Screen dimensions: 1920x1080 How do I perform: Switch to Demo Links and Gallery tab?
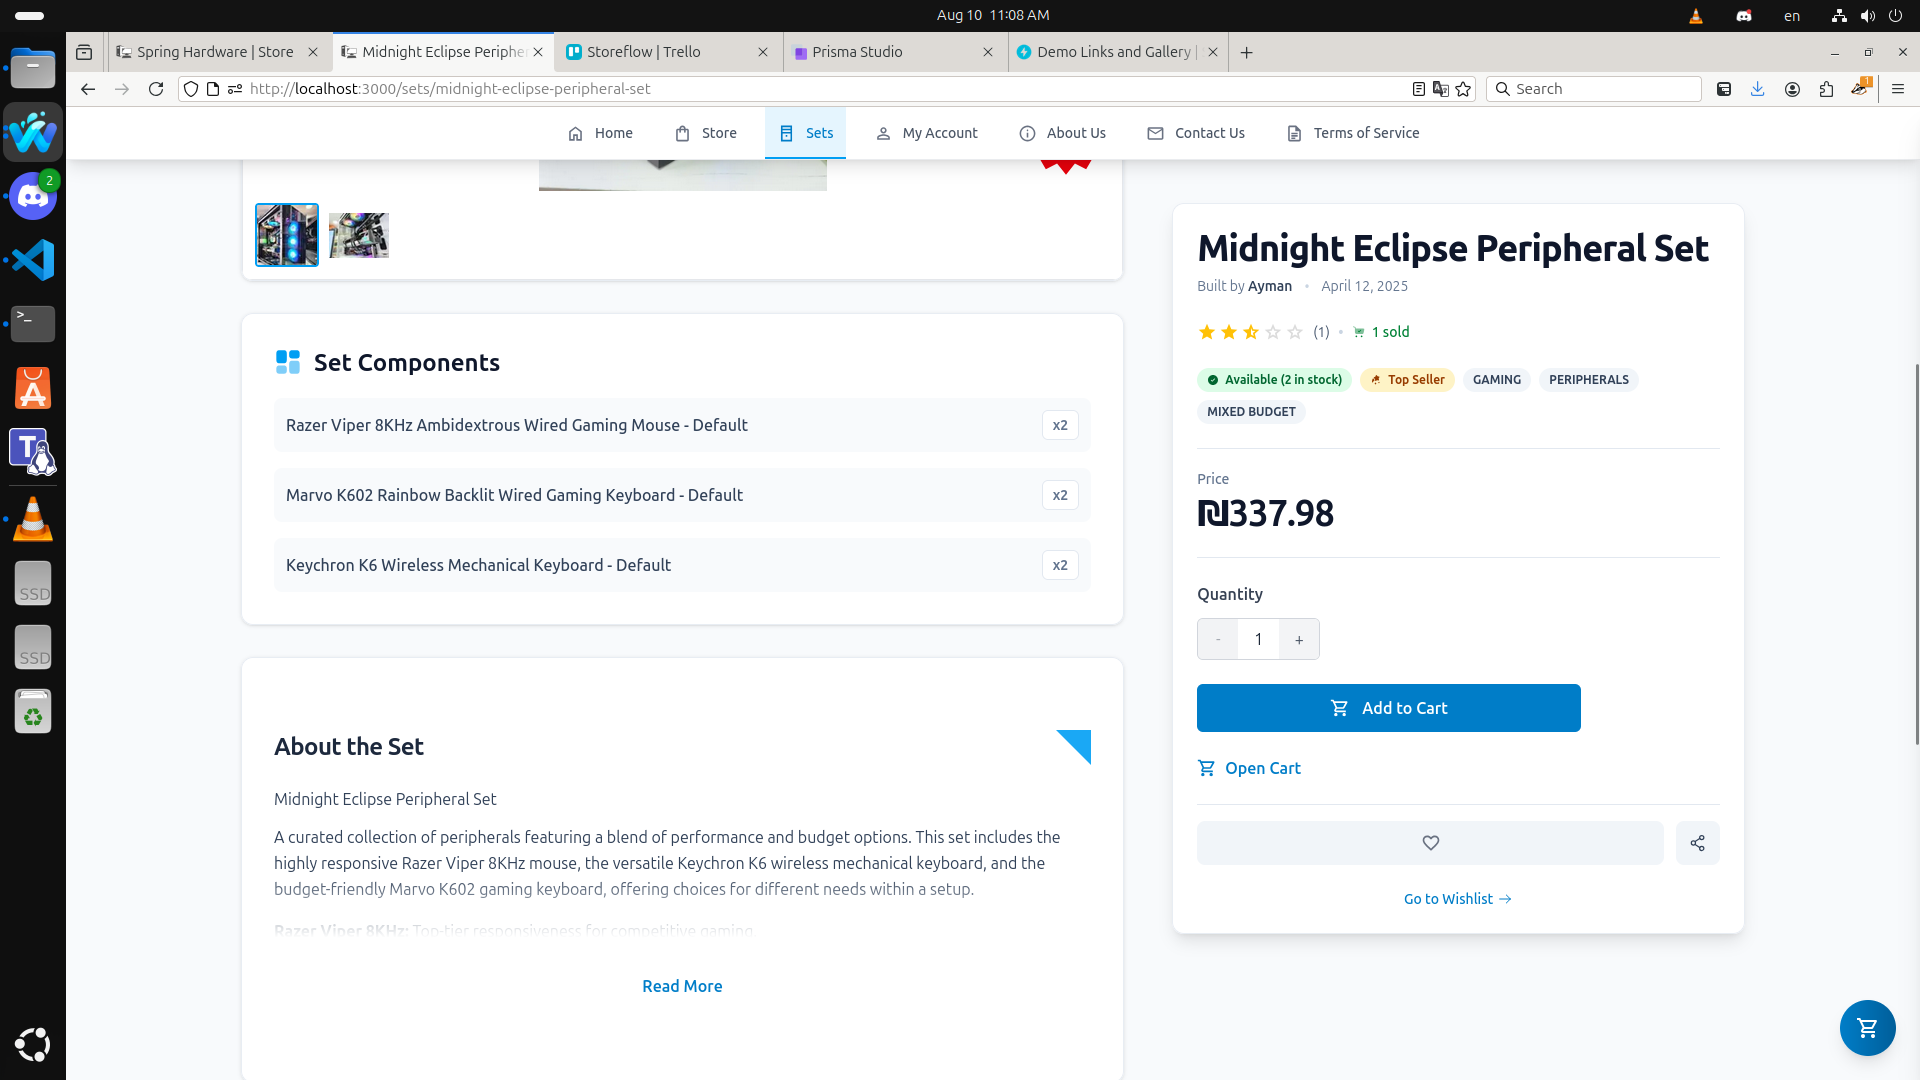pos(1118,52)
